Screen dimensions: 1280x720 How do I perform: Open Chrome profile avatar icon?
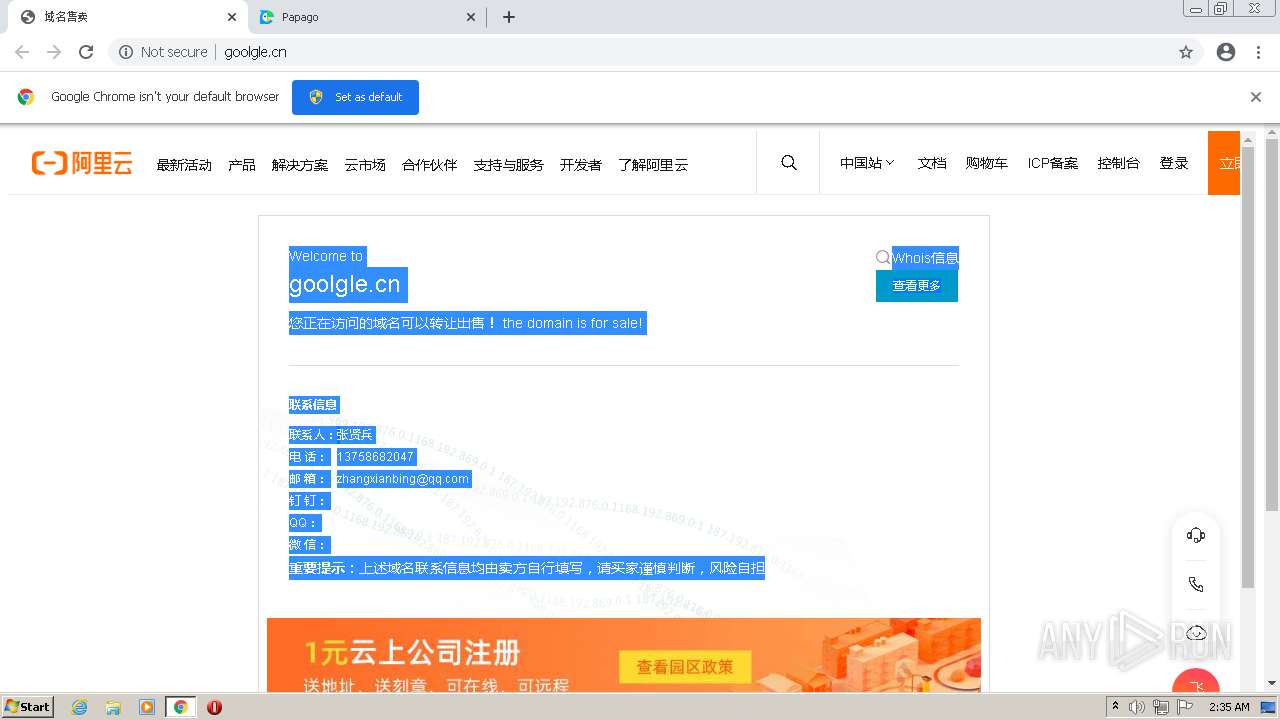pyautogui.click(x=1226, y=52)
